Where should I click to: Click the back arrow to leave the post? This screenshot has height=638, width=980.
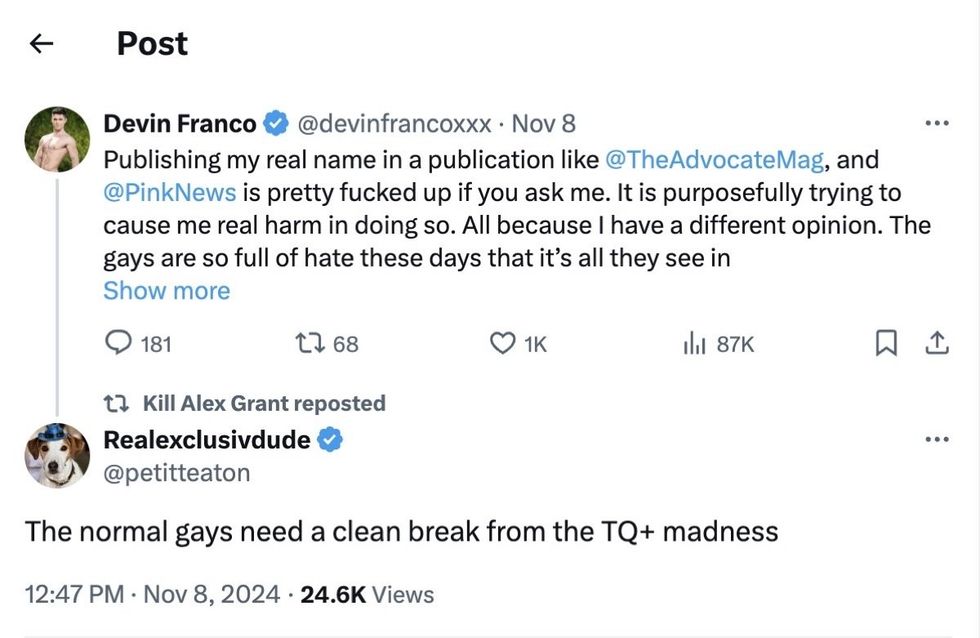pos(40,43)
